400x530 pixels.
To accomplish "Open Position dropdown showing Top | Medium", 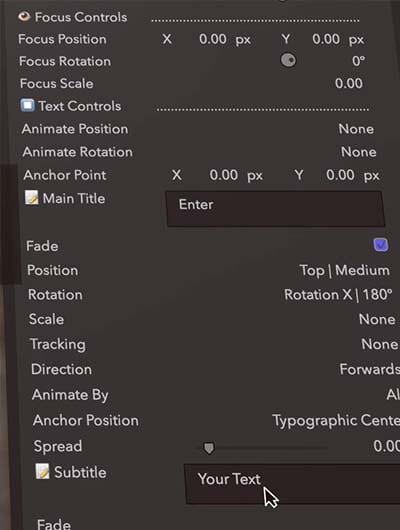I will coord(345,270).
